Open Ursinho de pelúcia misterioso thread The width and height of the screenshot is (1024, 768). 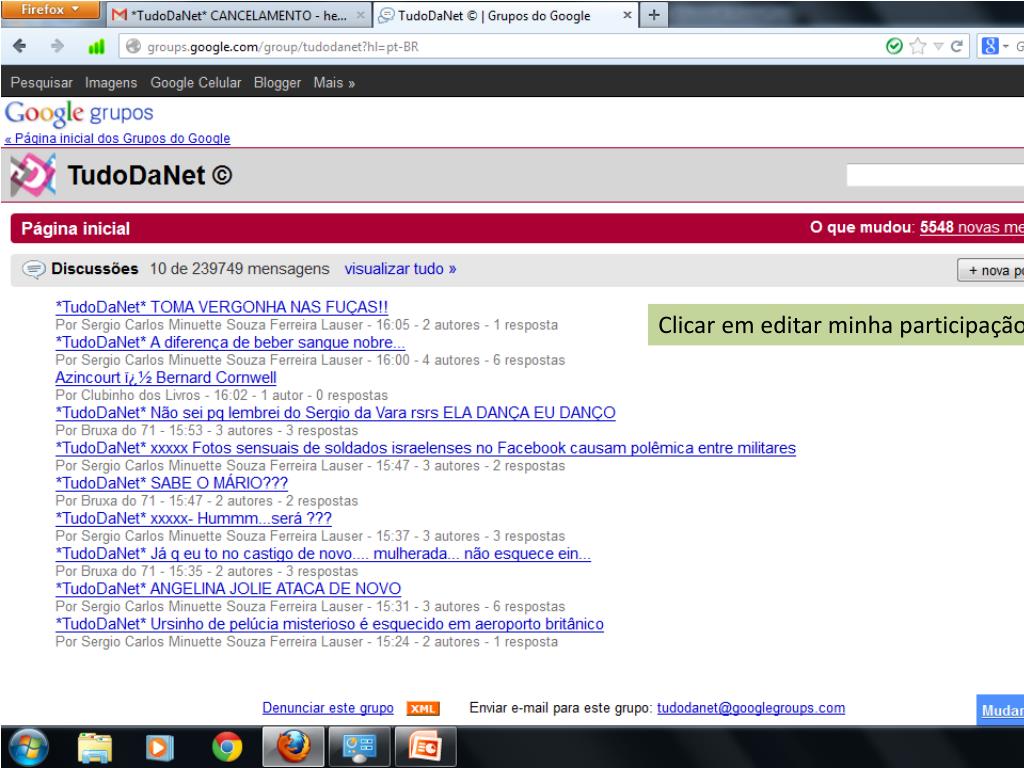pyautogui.click(x=329, y=624)
